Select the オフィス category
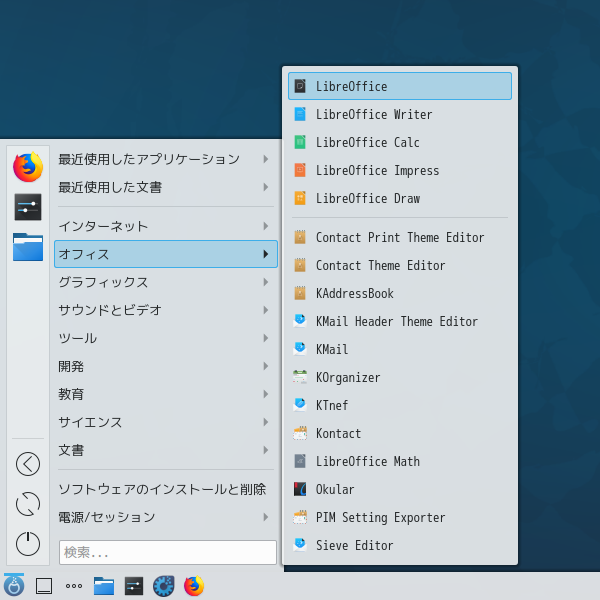Viewport: 600px width, 600px height. click(166, 254)
